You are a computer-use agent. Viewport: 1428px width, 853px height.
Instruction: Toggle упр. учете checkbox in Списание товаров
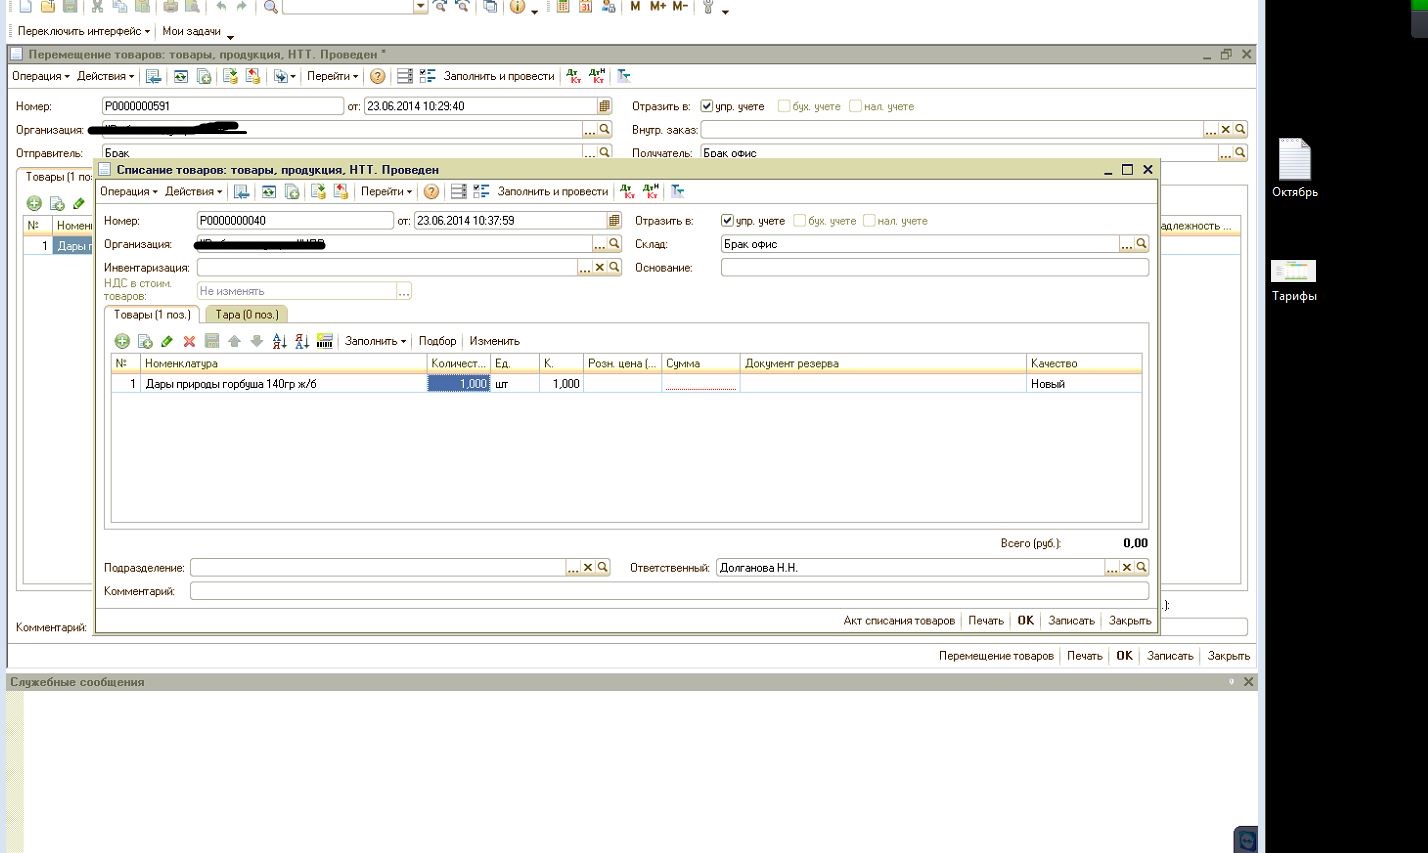727,221
